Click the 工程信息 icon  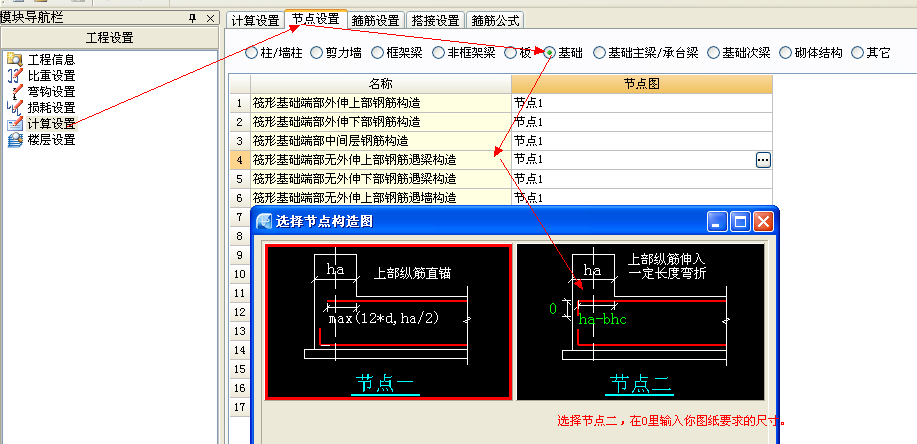15,60
